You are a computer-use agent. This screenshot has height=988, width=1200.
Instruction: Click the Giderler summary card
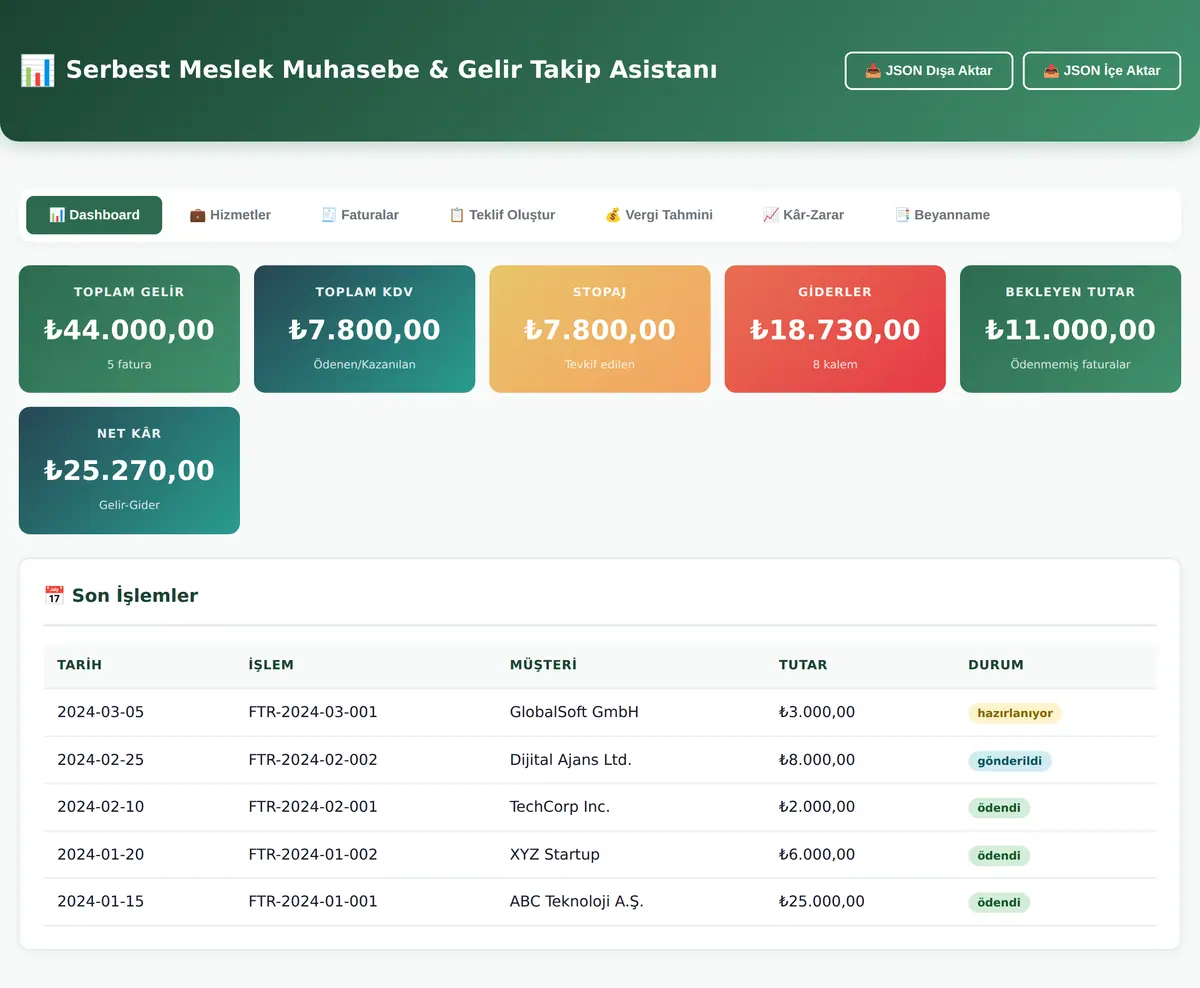[835, 329]
